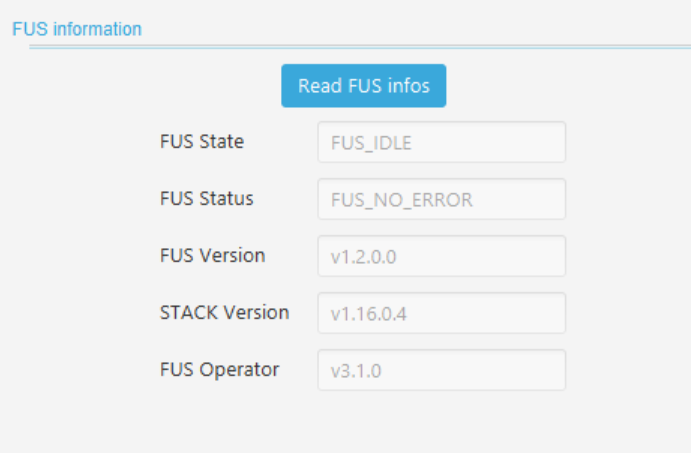Click the FUS_IDLE value text
This screenshot has height=453, width=691.
(x=371, y=143)
